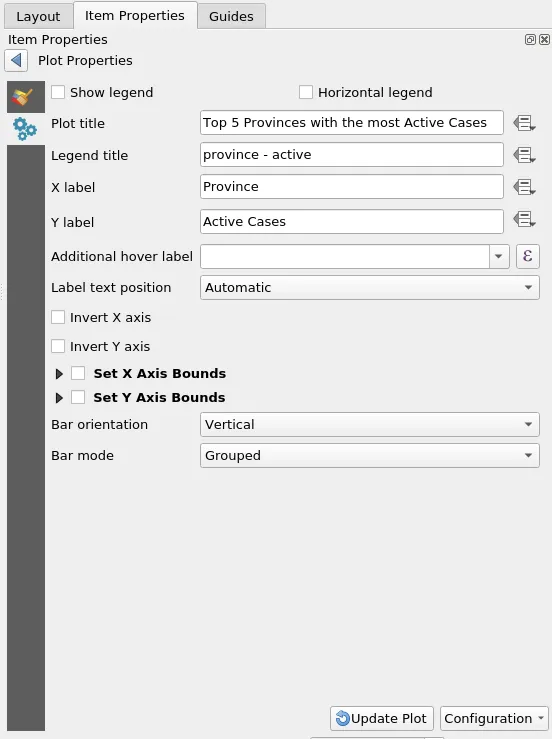Screen dimensions: 552x739
Task: Switch to the Layout tab
Action: 39,16
